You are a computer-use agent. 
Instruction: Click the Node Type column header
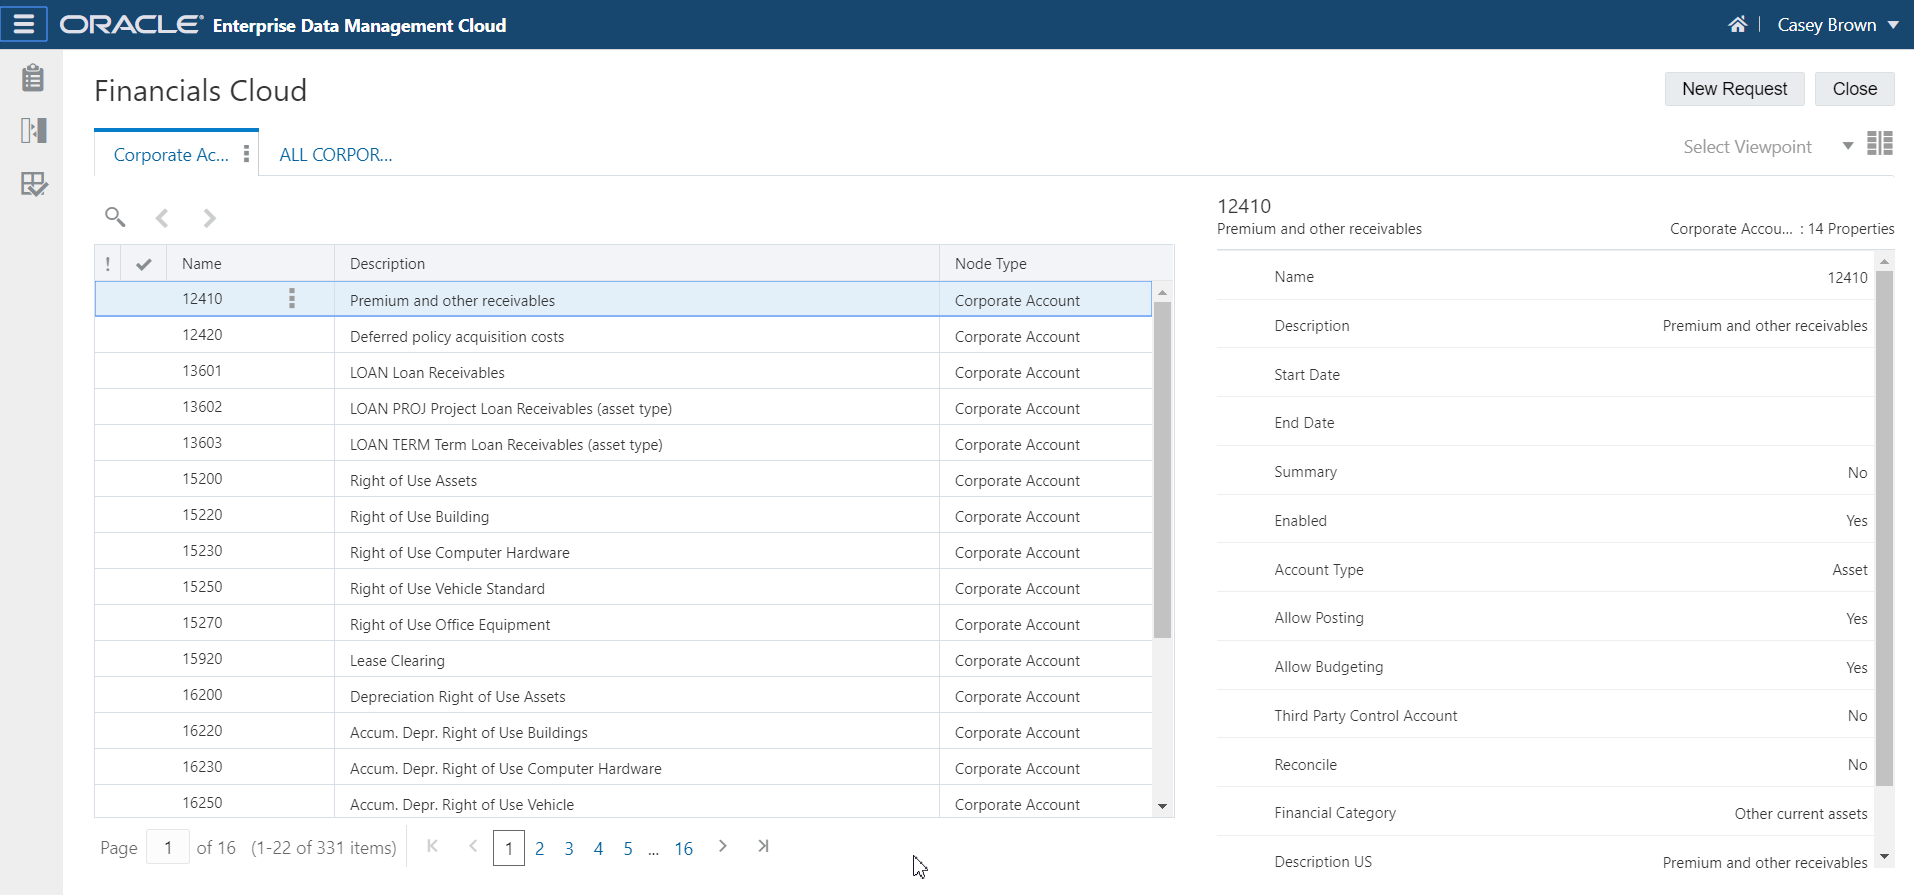point(1056,264)
